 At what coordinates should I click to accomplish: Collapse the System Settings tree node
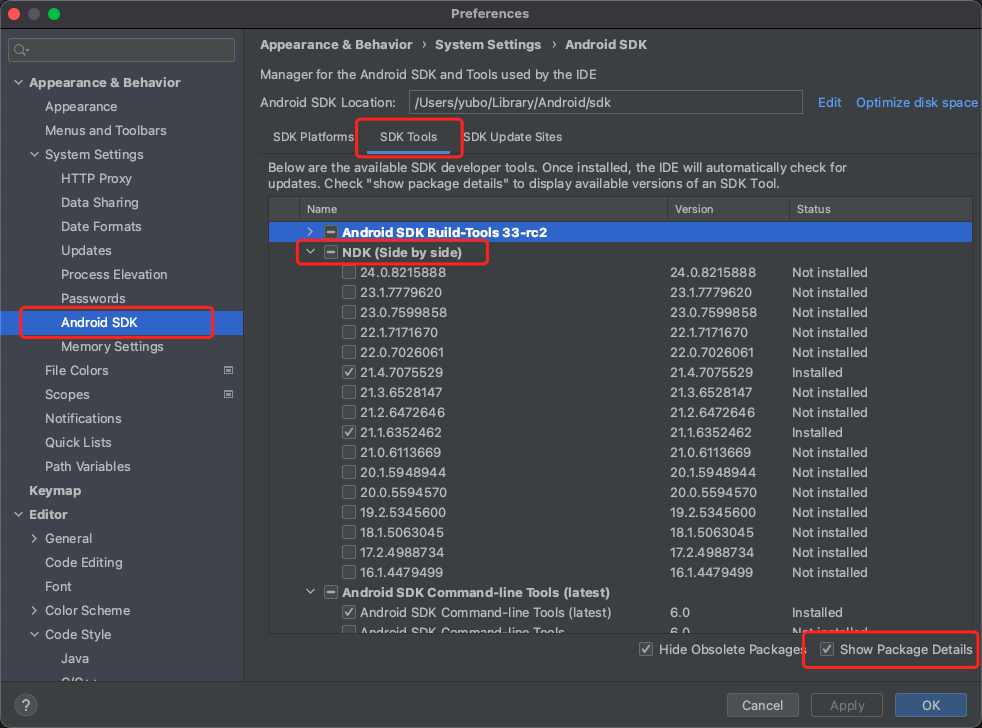point(34,154)
